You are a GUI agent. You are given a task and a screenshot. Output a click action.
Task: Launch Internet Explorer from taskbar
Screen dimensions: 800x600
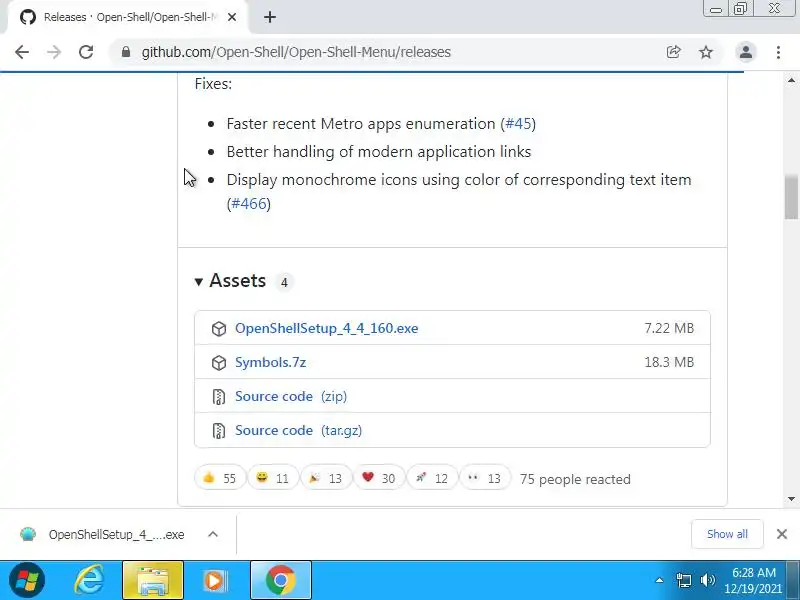pos(89,580)
